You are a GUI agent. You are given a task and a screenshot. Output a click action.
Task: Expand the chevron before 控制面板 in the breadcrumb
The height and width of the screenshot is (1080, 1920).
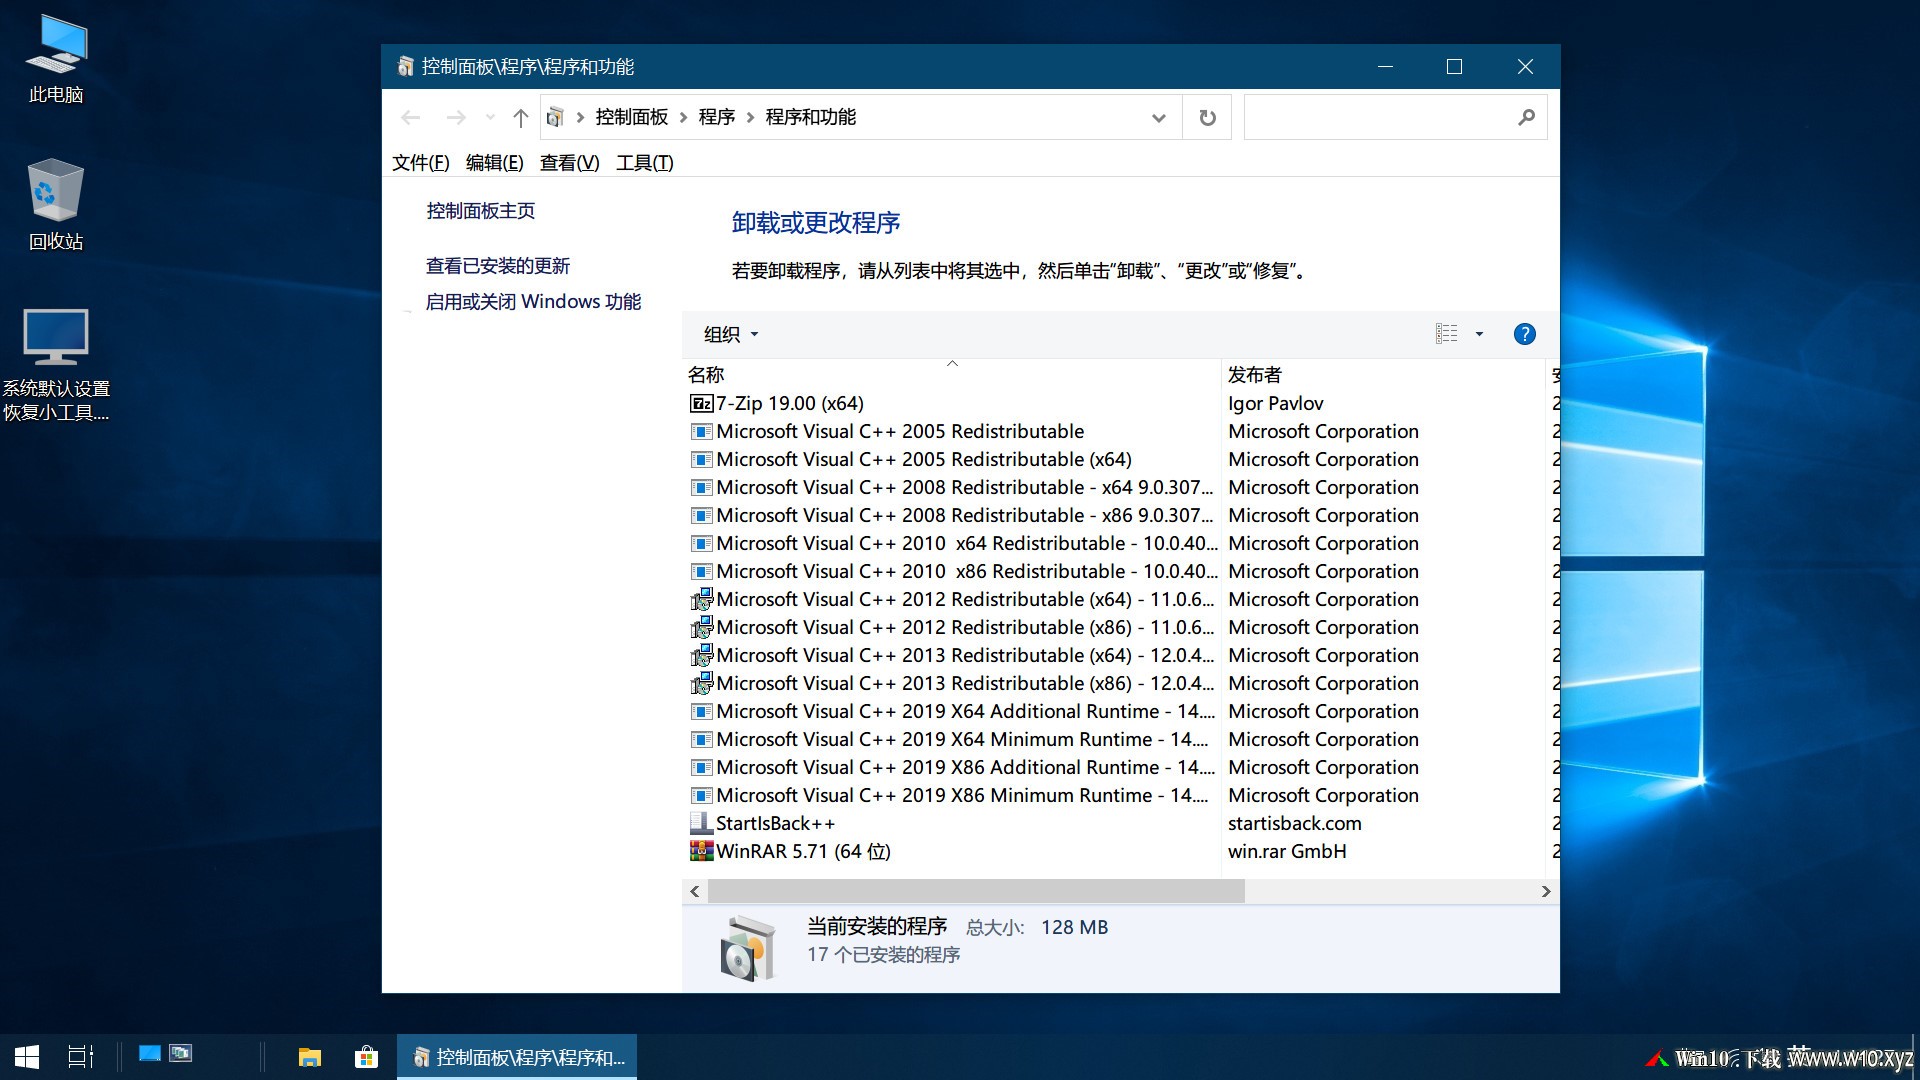pyautogui.click(x=580, y=118)
